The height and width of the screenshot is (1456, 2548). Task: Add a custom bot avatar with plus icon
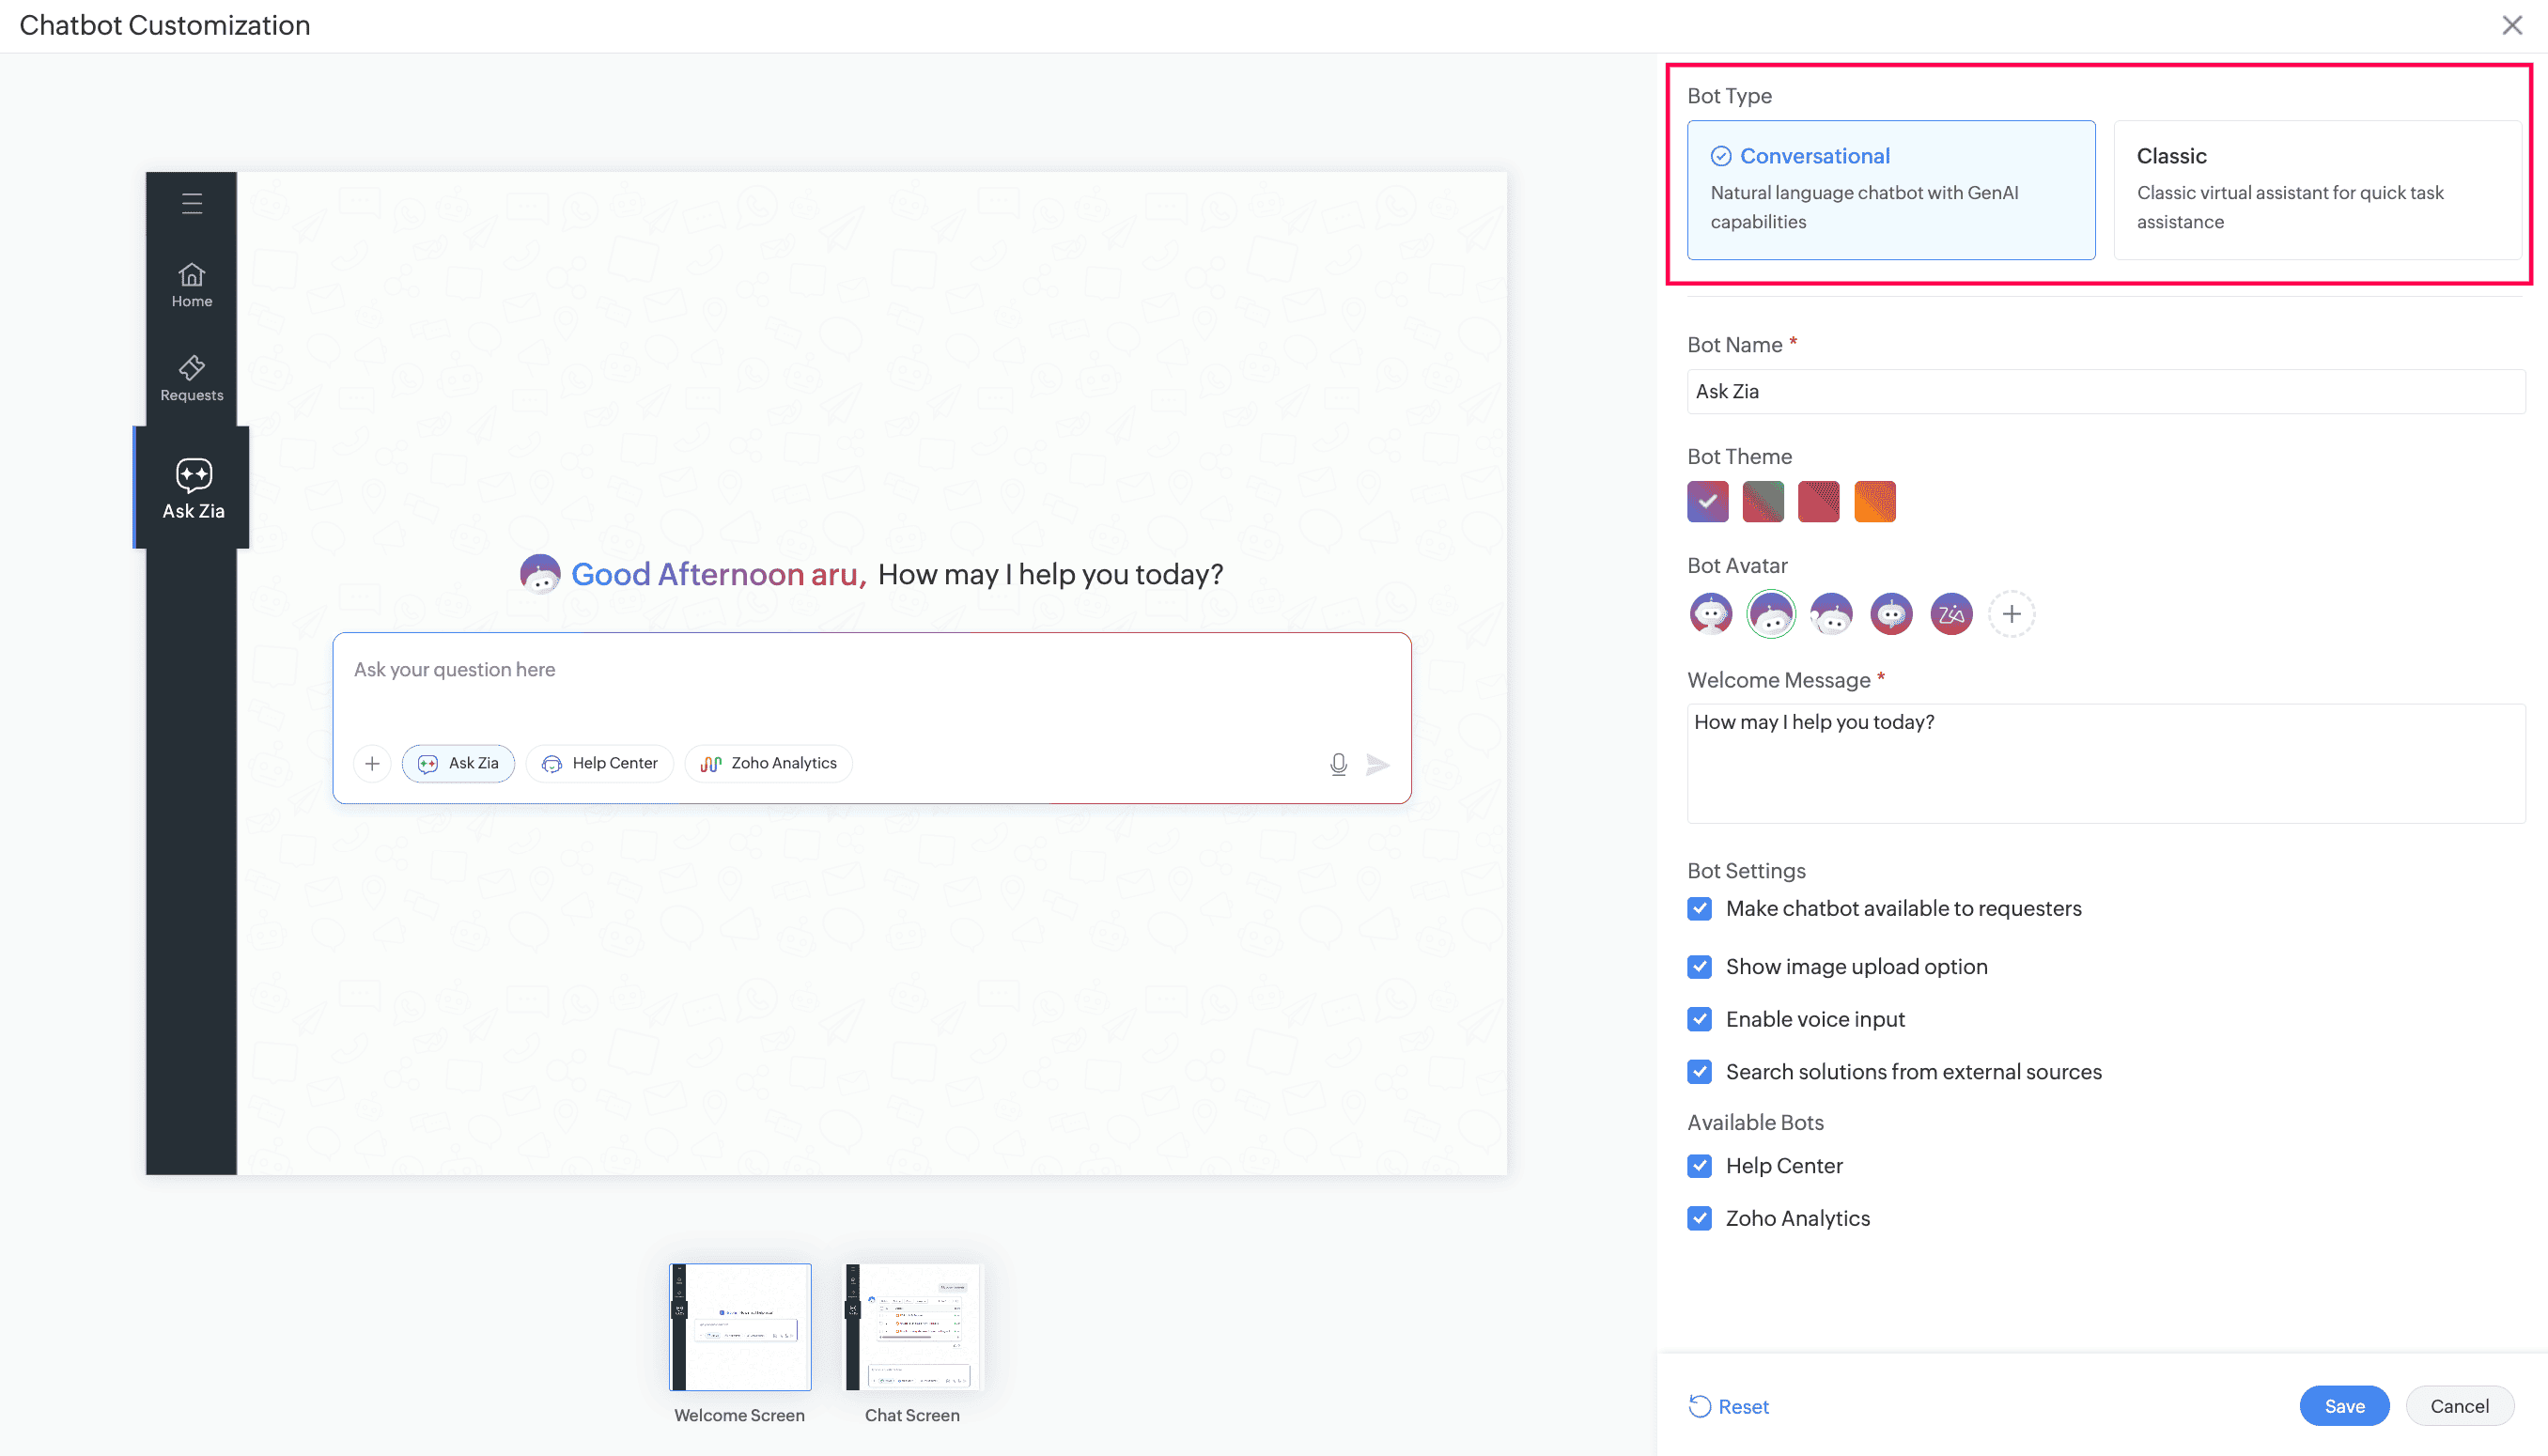tap(2011, 614)
